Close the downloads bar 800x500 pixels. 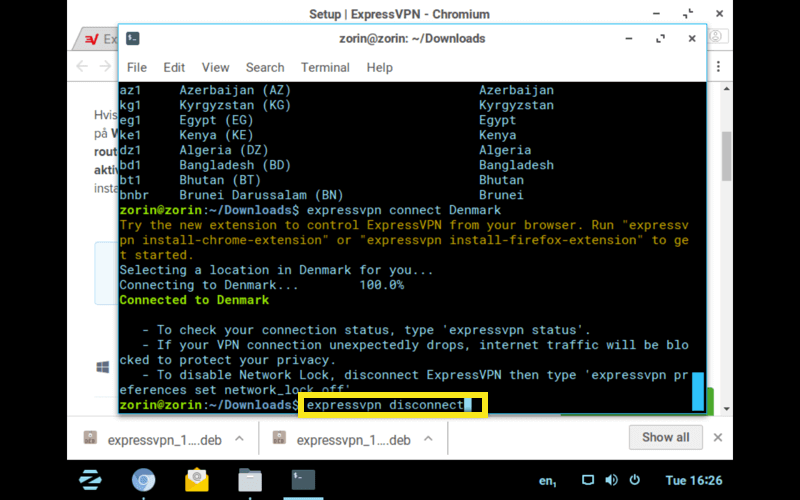(x=718, y=437)
